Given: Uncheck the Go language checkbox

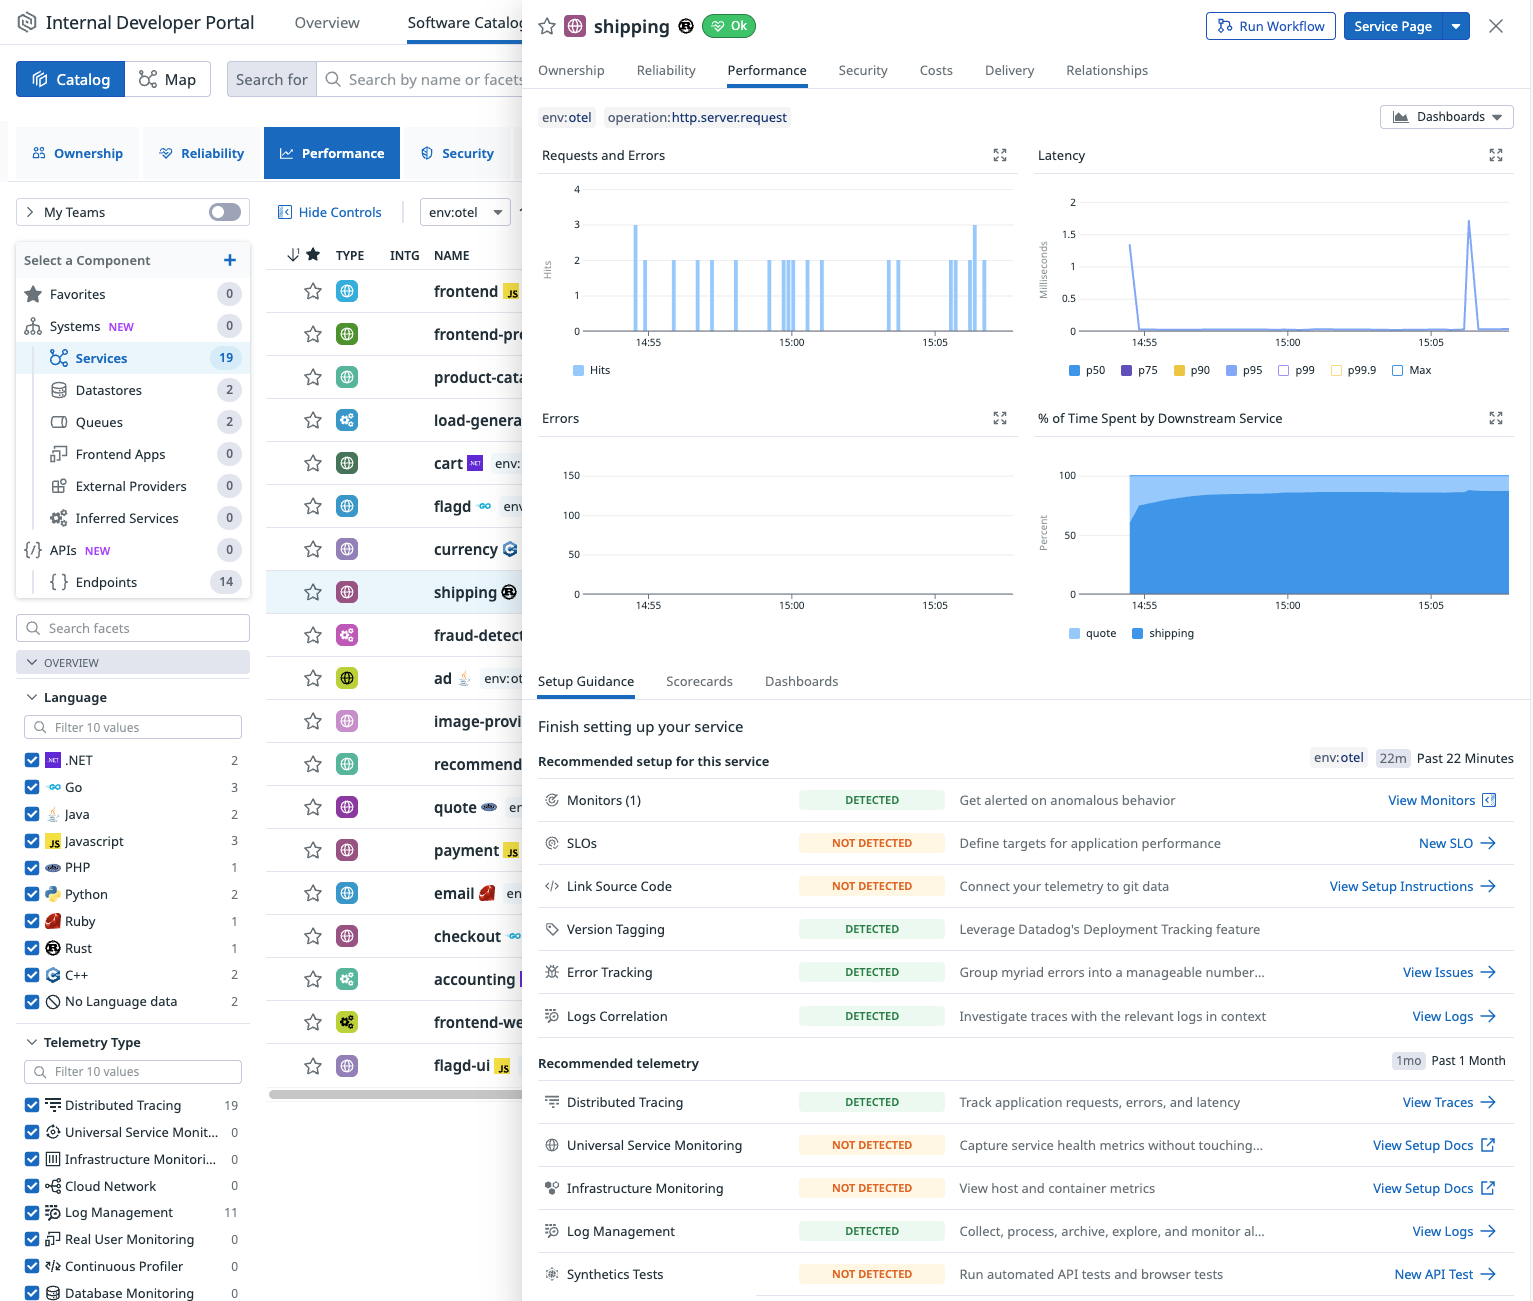Looking at the screenshot, I should pos(32,787).
